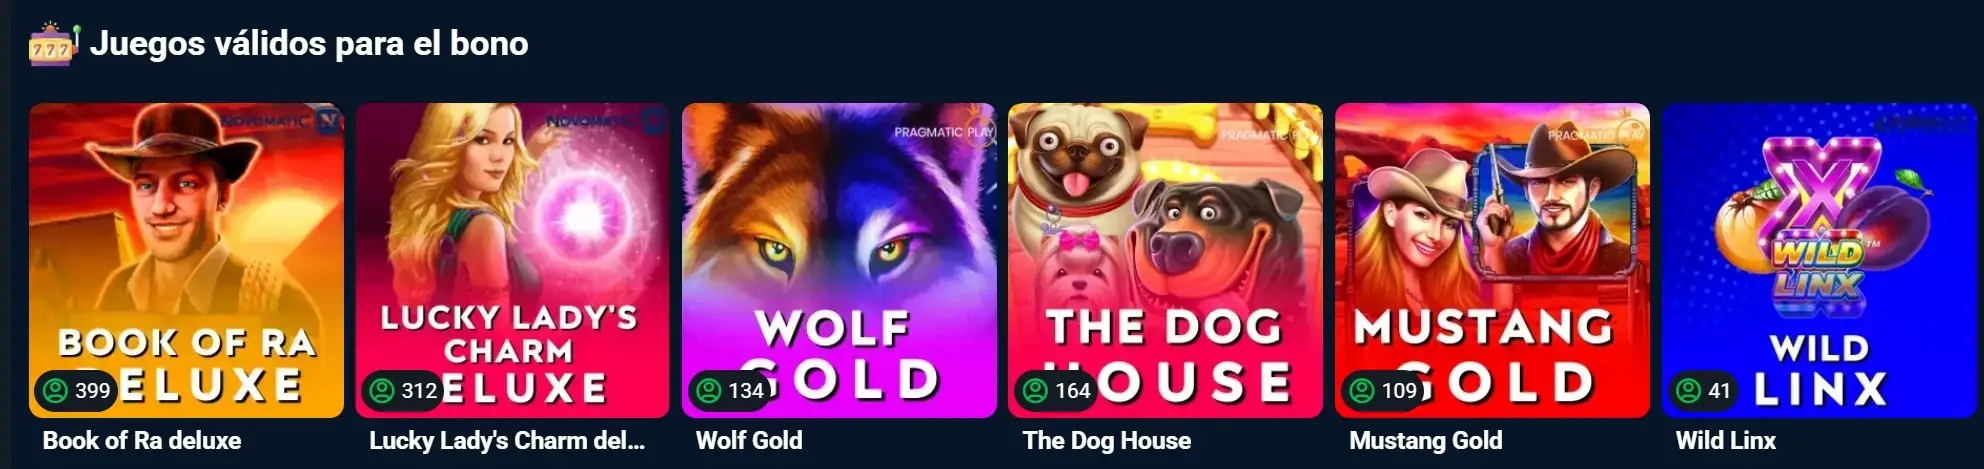
Task: Click the player count icon showing 41
Action: 1689,390
